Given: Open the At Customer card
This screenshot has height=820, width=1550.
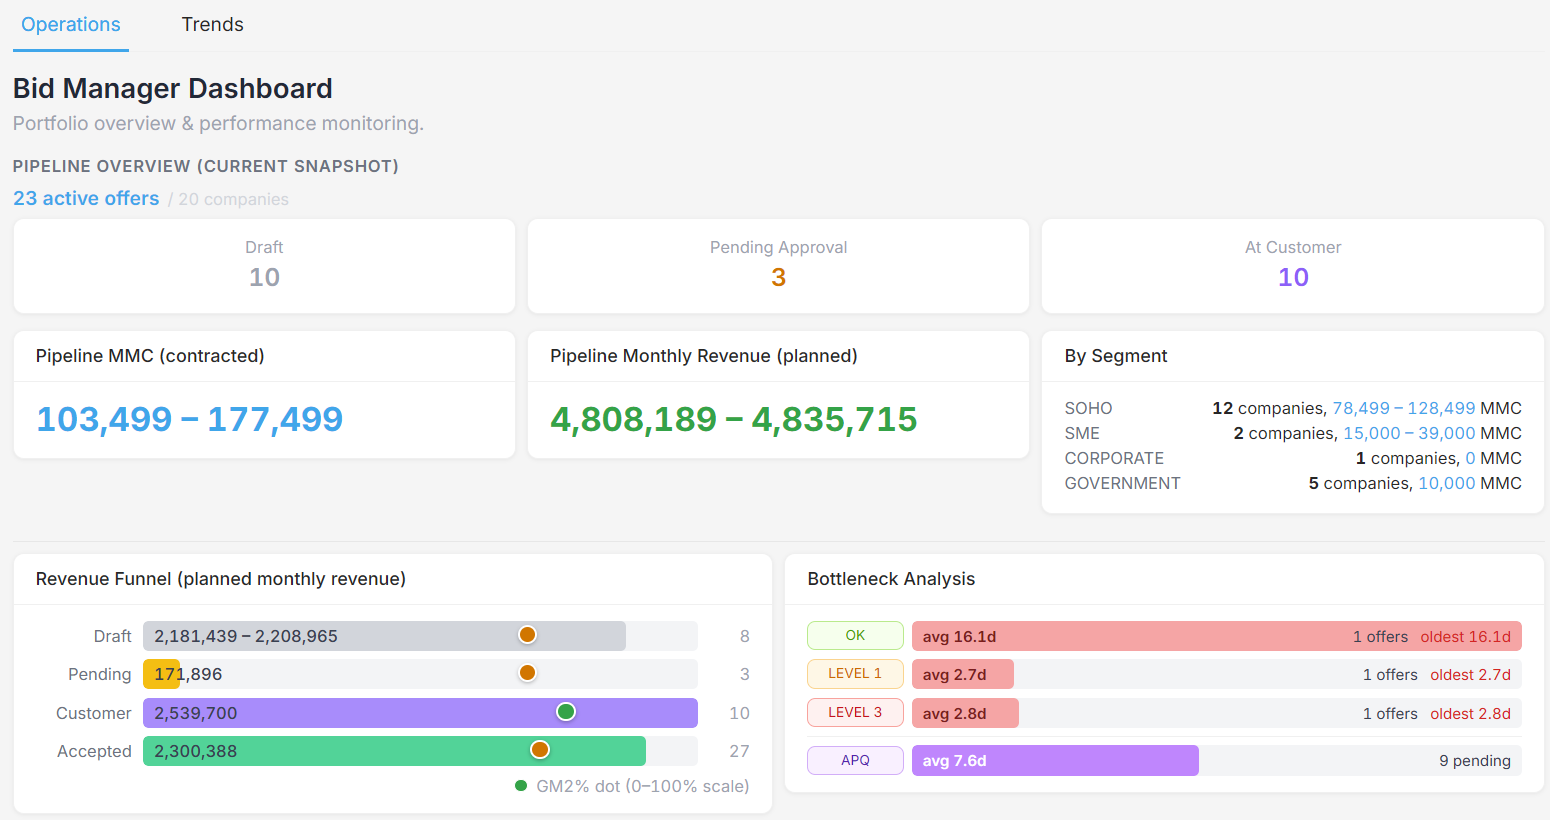Looking at the screenshot, I should point(1293,266).
